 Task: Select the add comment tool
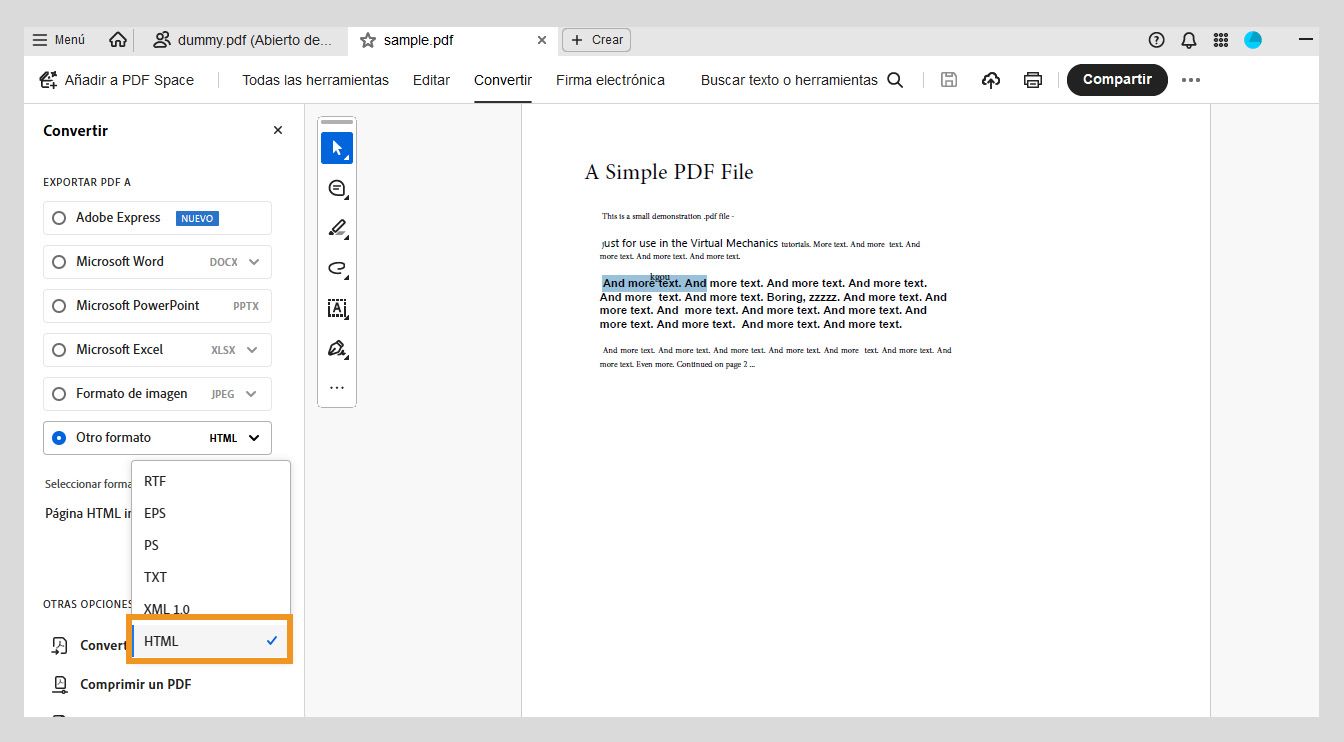click(x=337, y=188)
